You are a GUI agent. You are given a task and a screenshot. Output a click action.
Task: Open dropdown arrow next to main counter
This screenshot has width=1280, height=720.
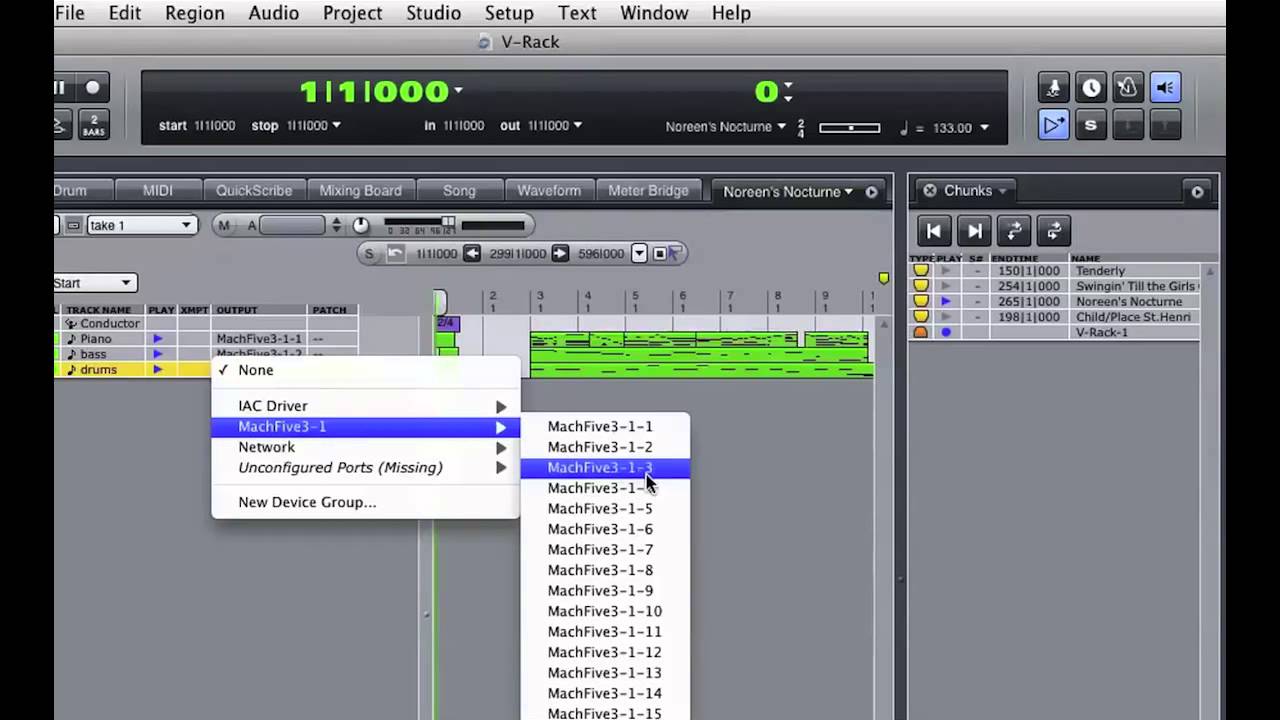pos(458,90)
